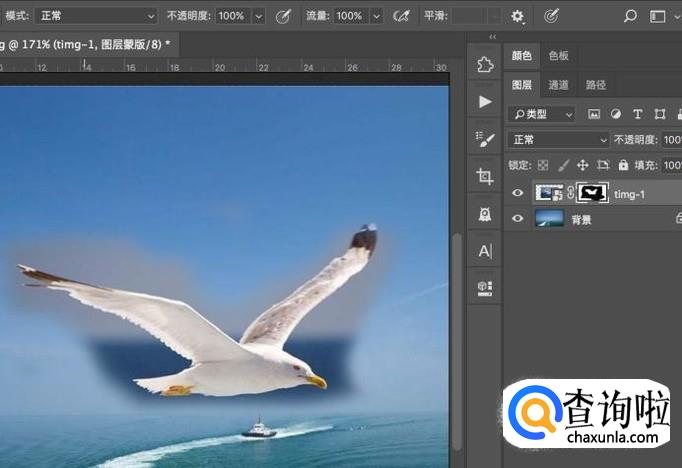
Task: Hide the 背景 layer
Action: click(x=518, y=219)
